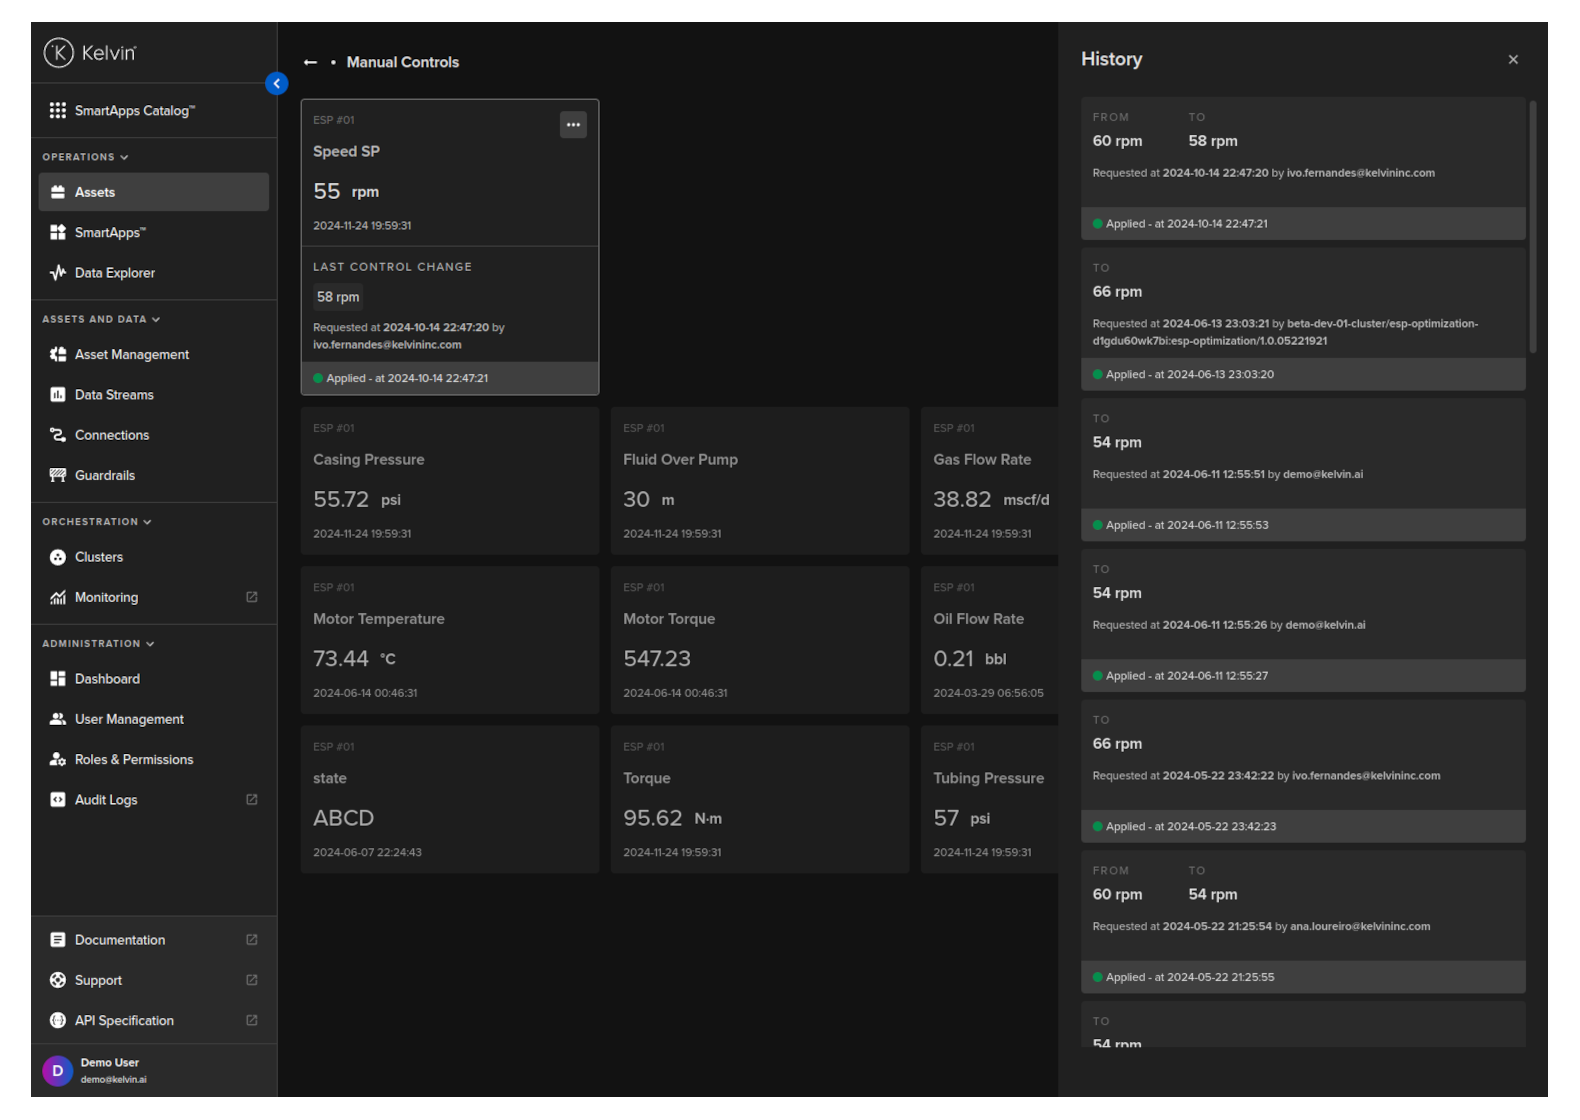Open the Audit Logs link

pos(106,800)
